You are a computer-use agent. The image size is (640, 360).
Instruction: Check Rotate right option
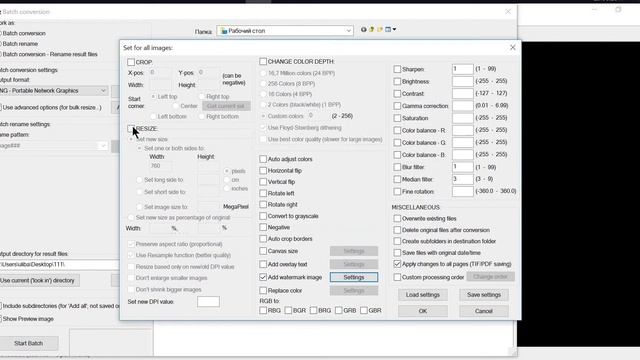[x=263, y=204]
